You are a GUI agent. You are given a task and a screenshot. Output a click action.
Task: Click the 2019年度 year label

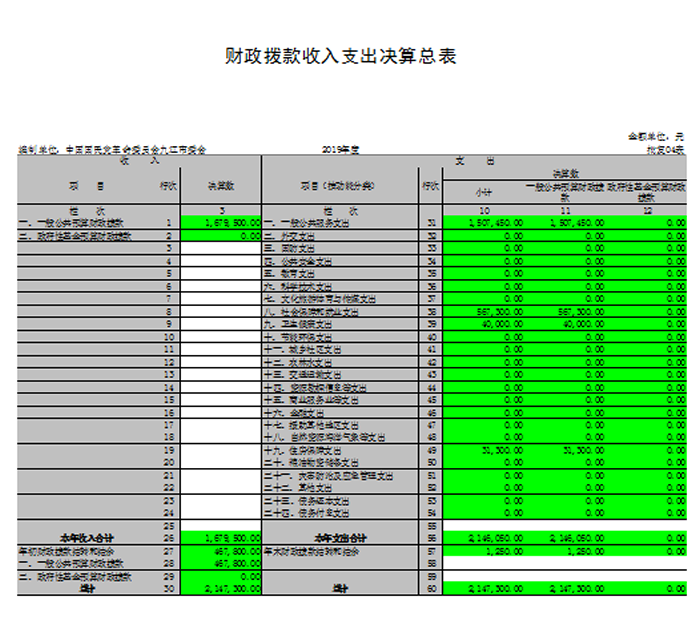(342, 149)
